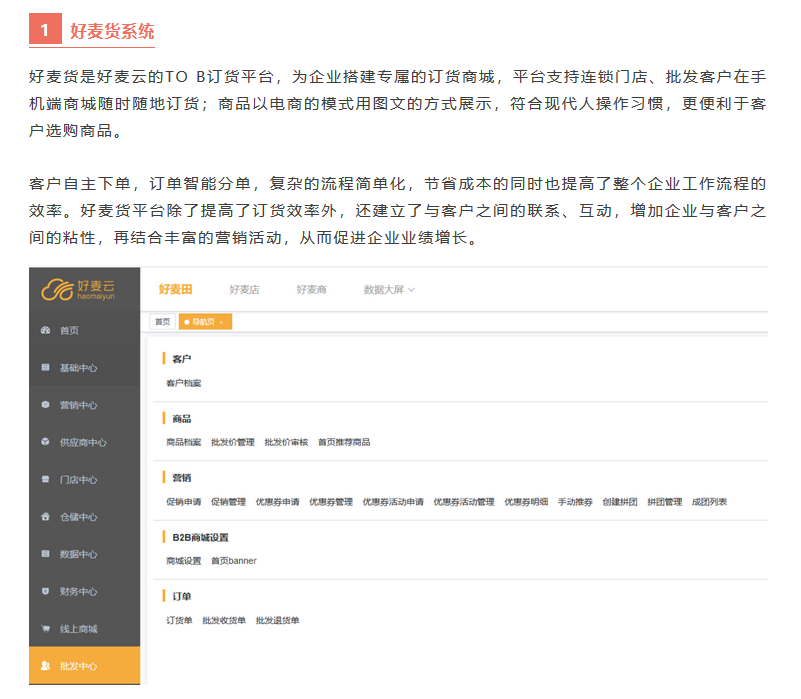Open 促销申请 link
This screenshot has height=699, width=801.
pyautogui.click(x=183, y=502)
